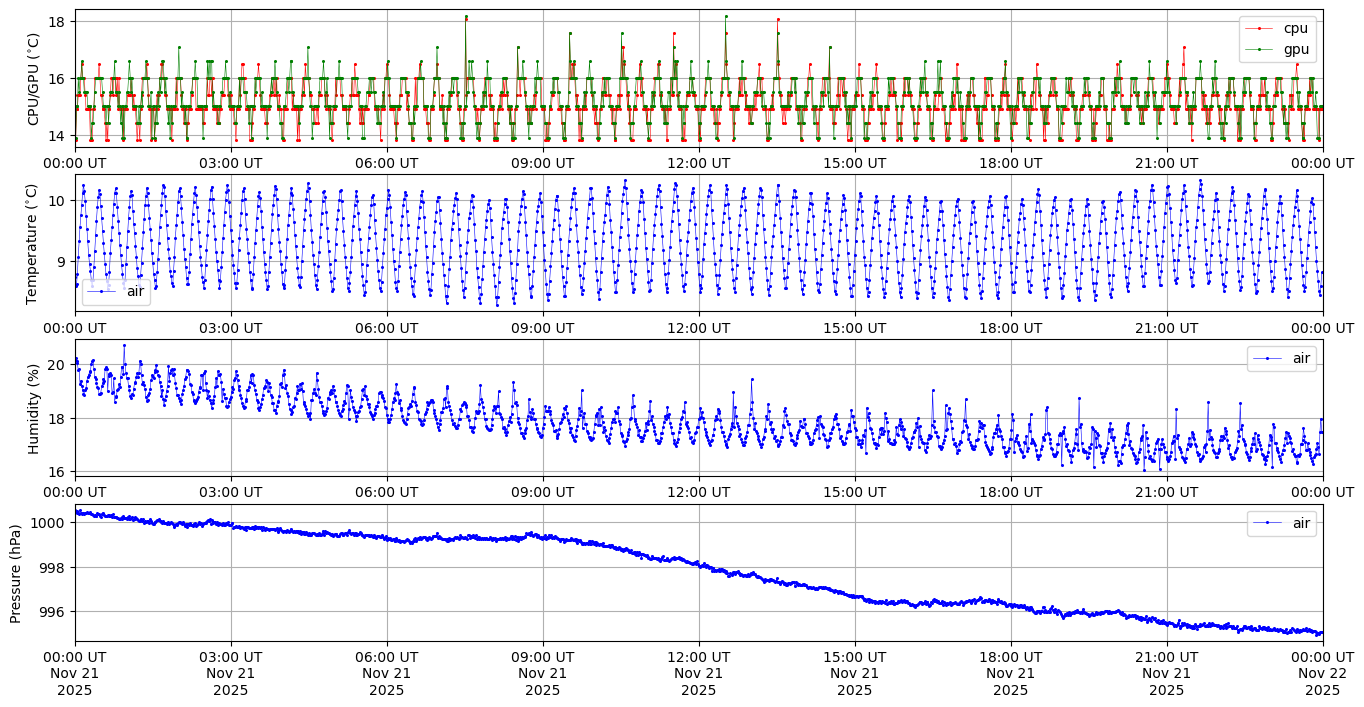Click the 'gpu' legend text label
Image resolution: width=1364 pixels, height=707 pixels.
tap(1295, 49)
